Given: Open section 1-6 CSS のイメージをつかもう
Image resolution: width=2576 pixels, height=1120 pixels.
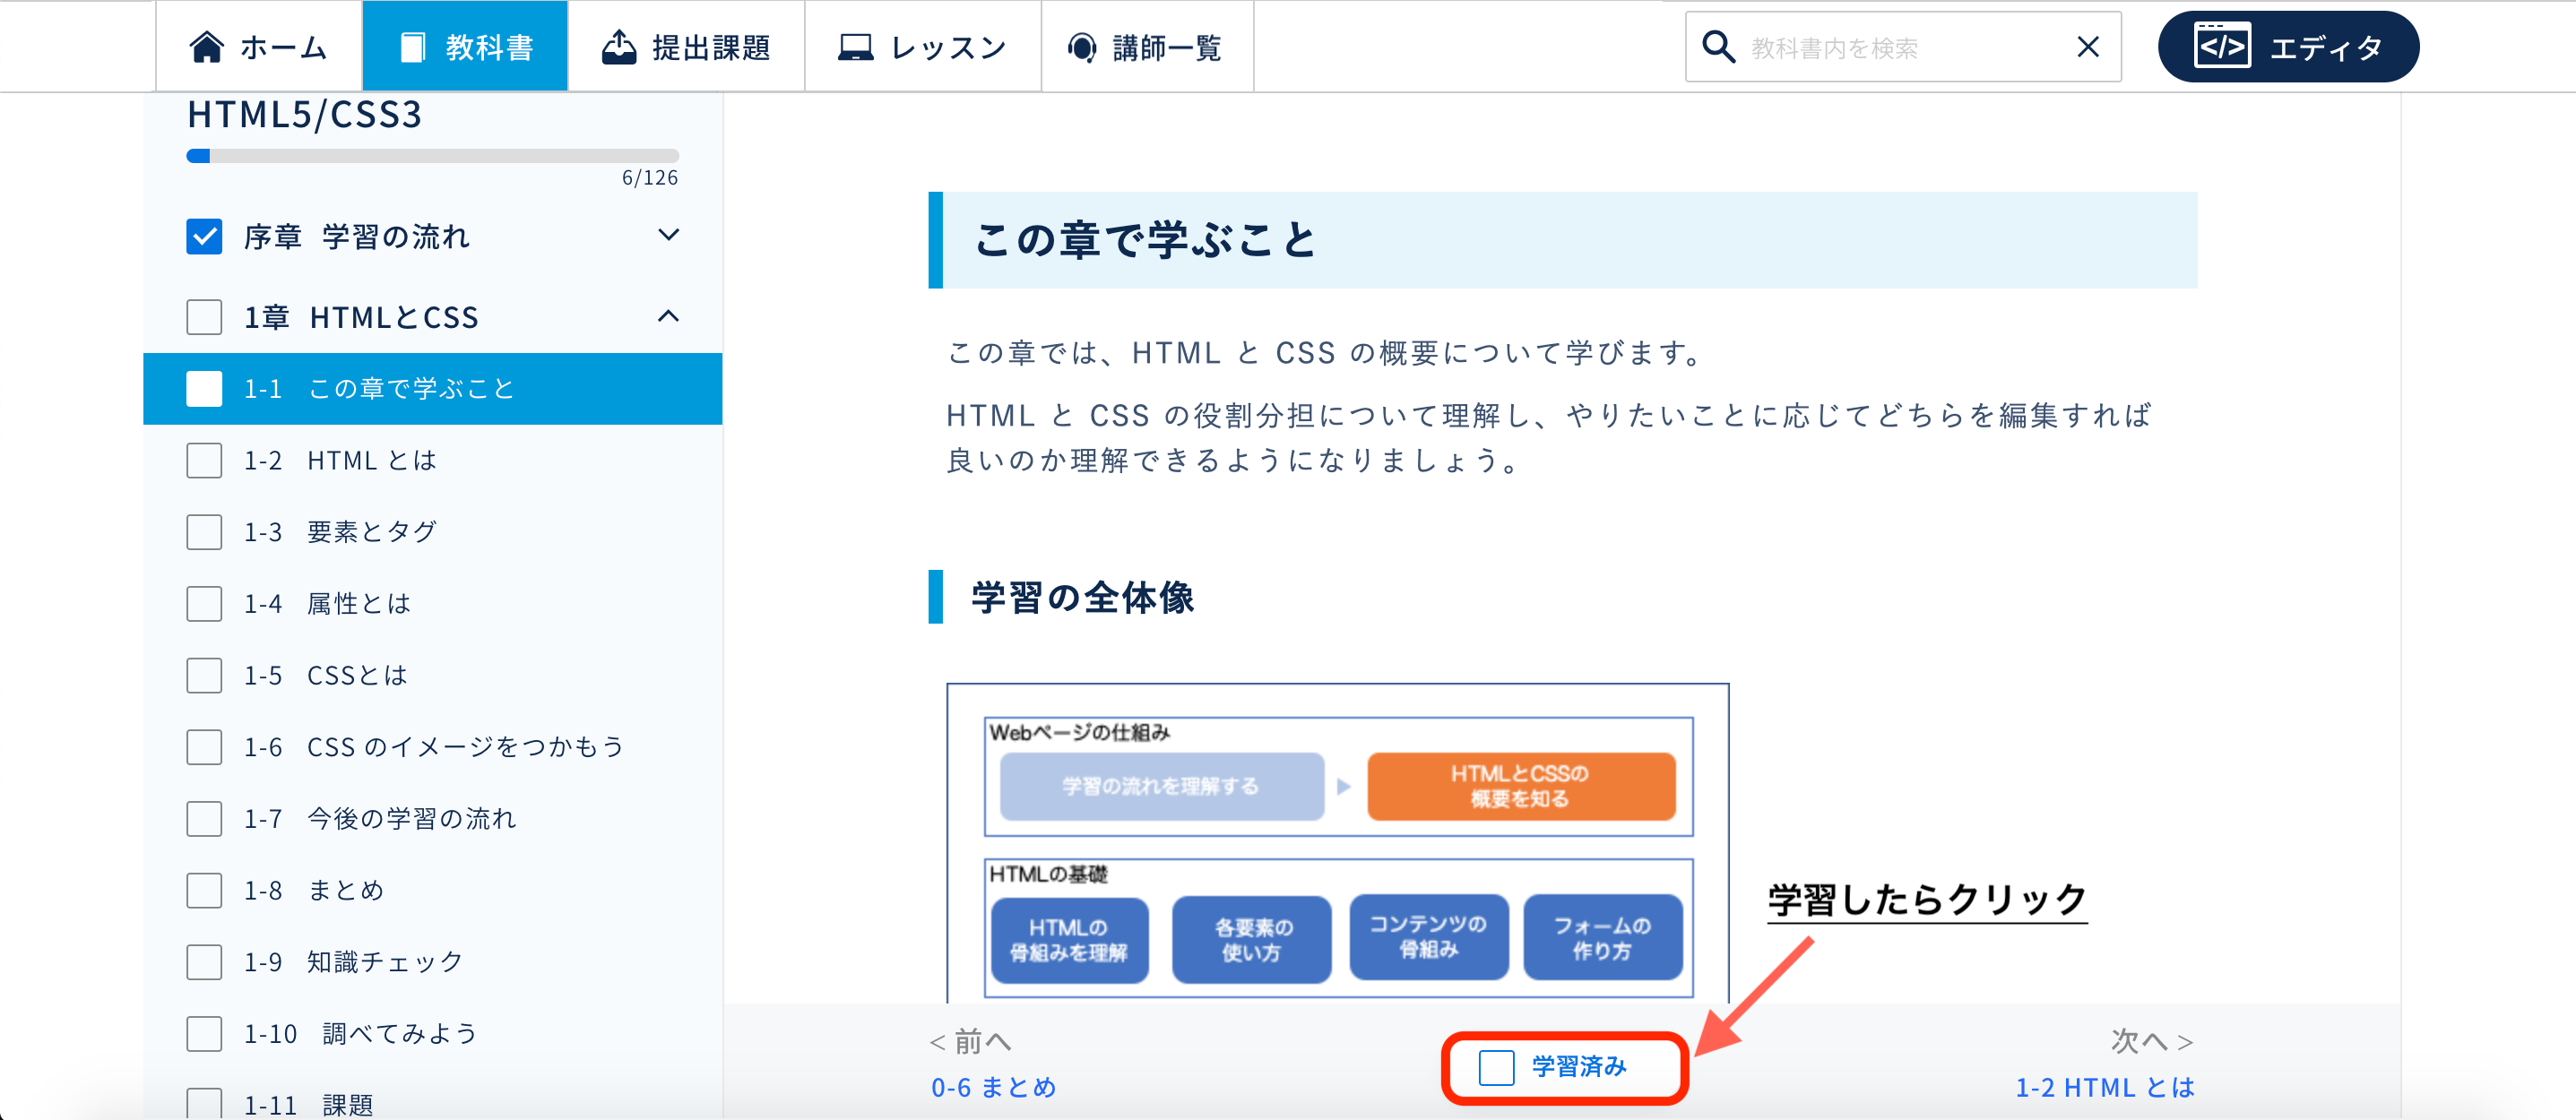Looking at the screenshot, I should (x=432, y=747).
